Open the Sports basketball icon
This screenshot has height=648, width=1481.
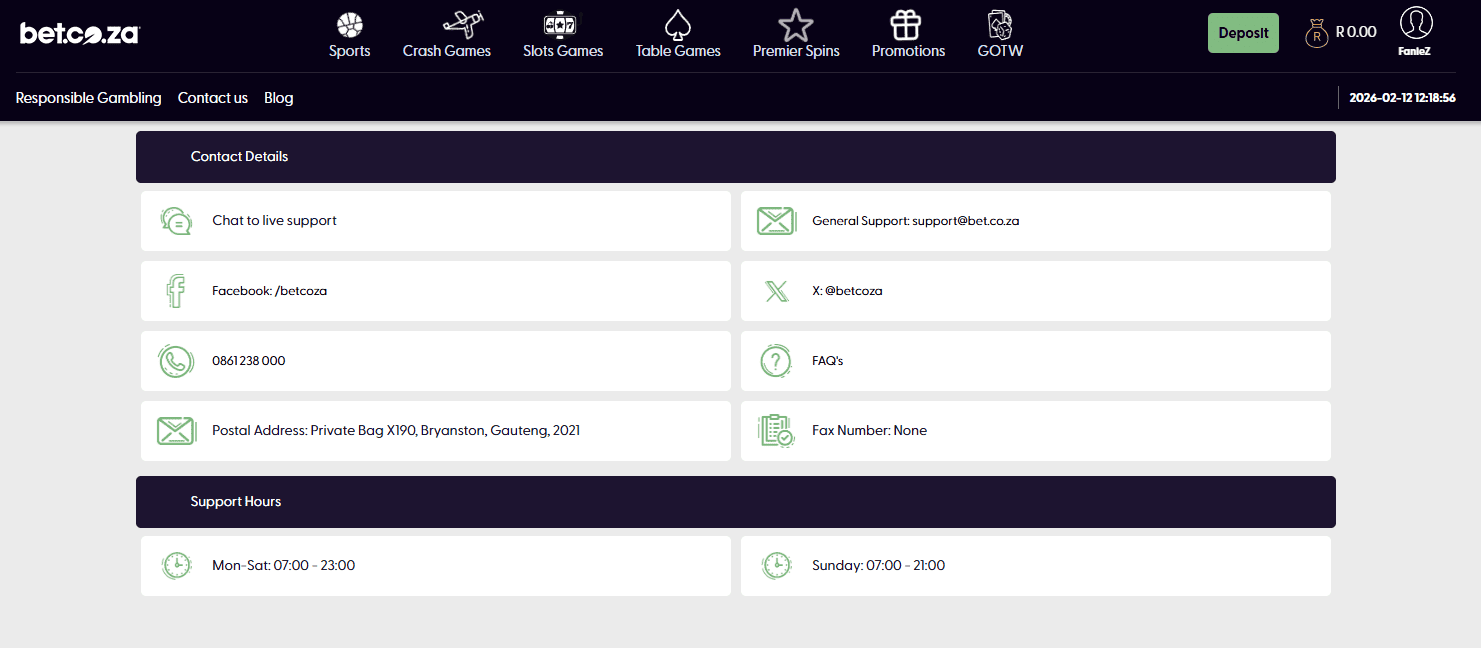[x=350, y=24]
